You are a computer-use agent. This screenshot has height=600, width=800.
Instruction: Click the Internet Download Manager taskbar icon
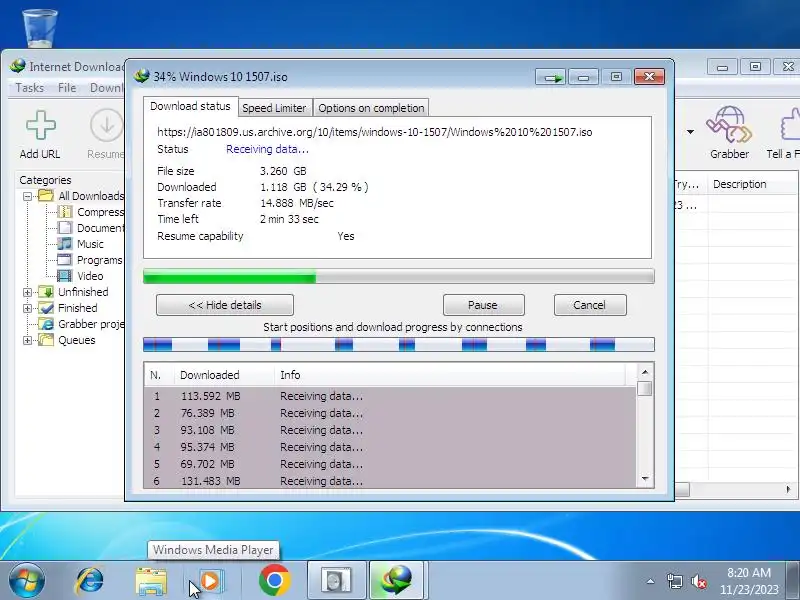397,581
